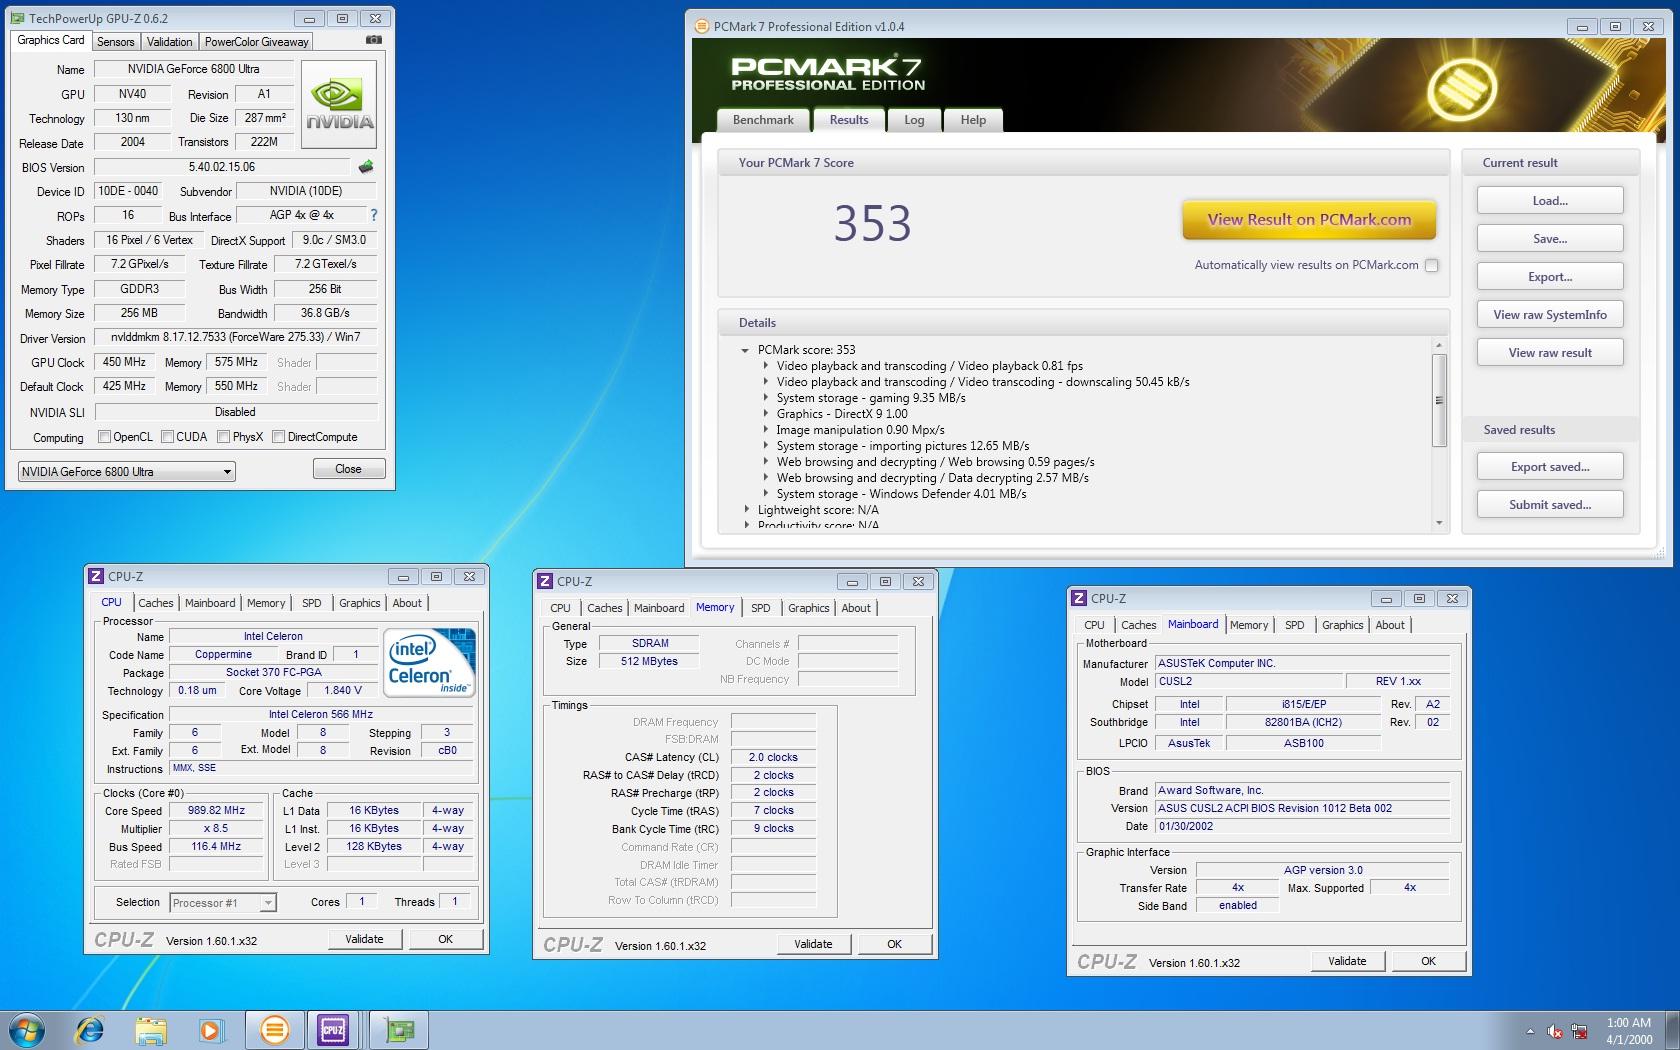Enable the CUDA checkbox

click(x=168, y=437)
